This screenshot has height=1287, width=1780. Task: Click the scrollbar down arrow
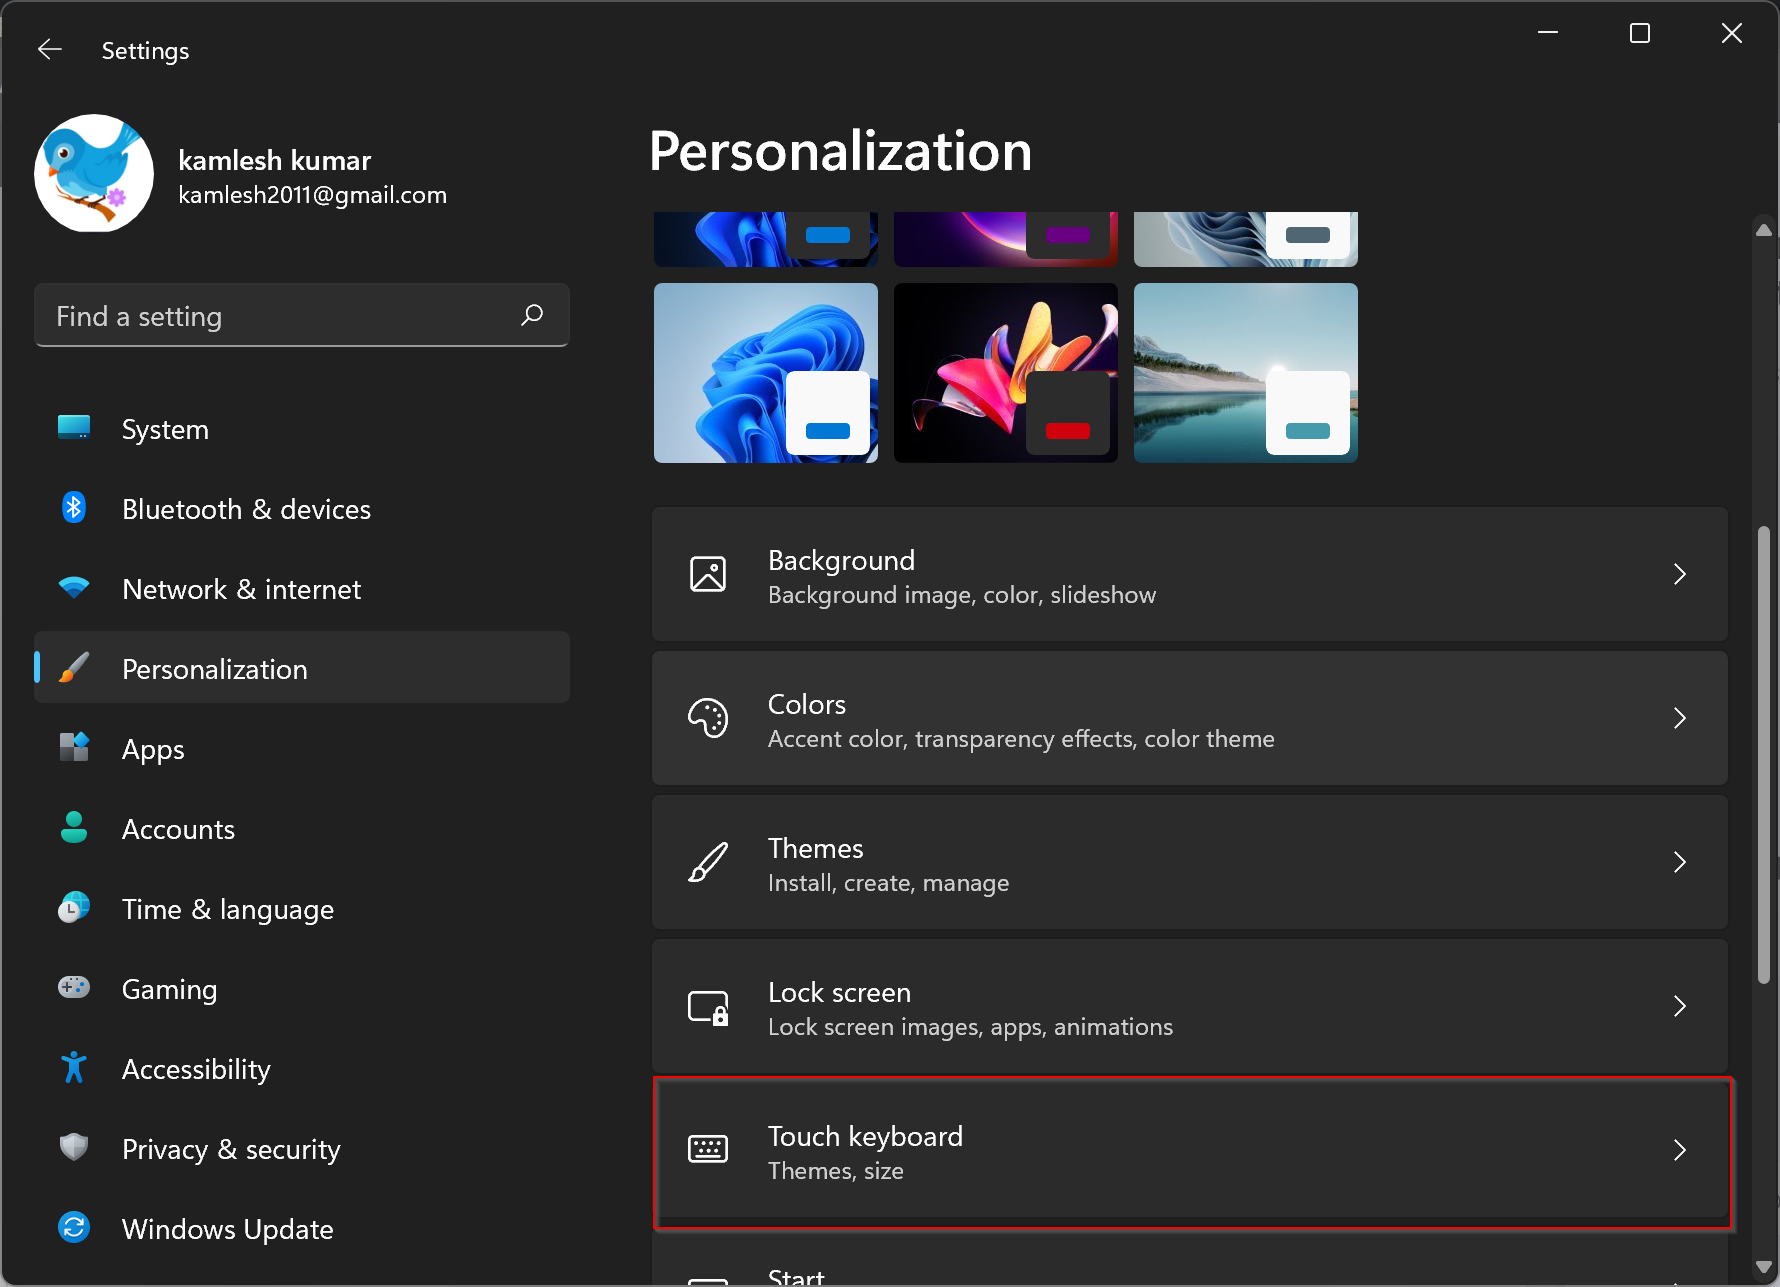1764,1267
